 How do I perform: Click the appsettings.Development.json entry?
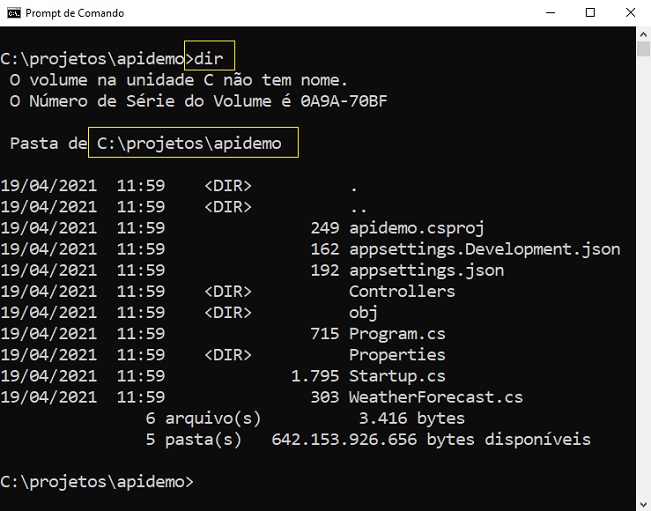[485, 249]
